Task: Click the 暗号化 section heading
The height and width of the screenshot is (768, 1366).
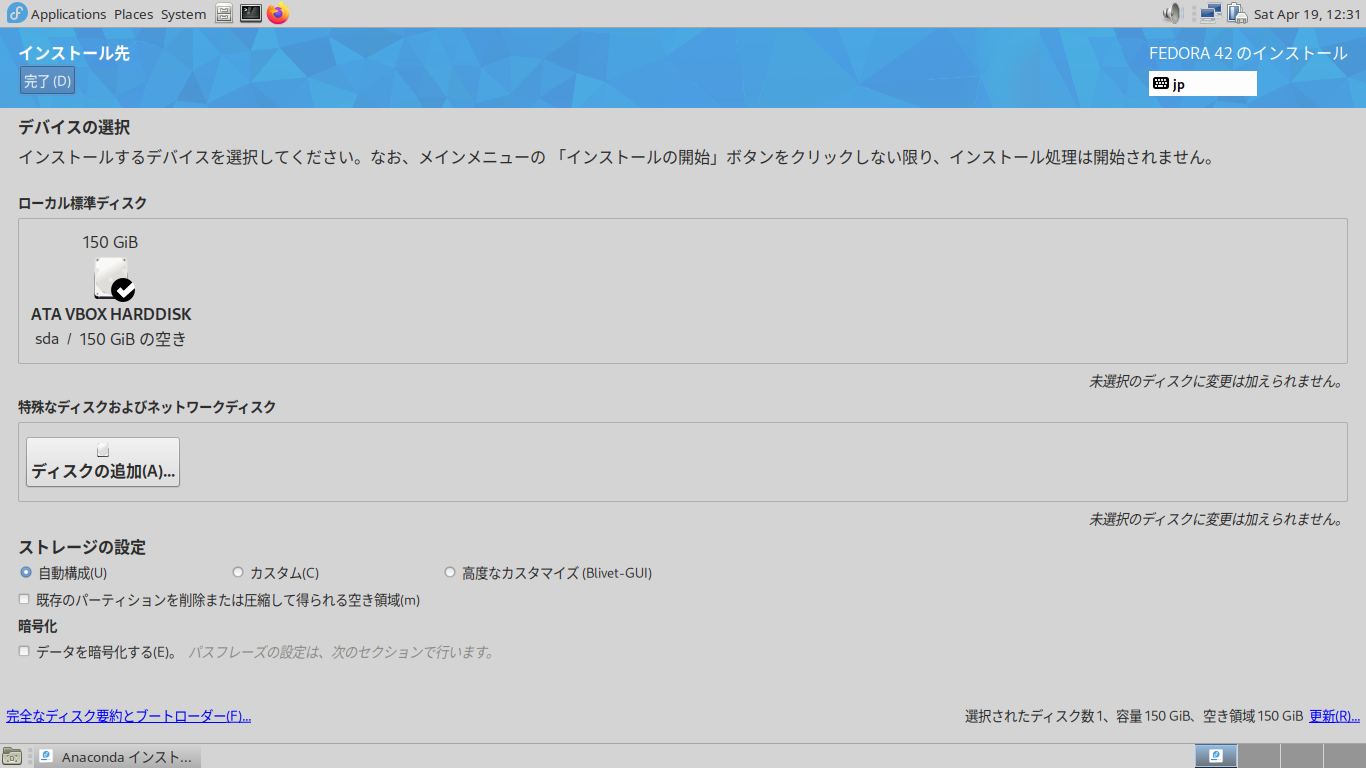Action: (x=38, y=626)
